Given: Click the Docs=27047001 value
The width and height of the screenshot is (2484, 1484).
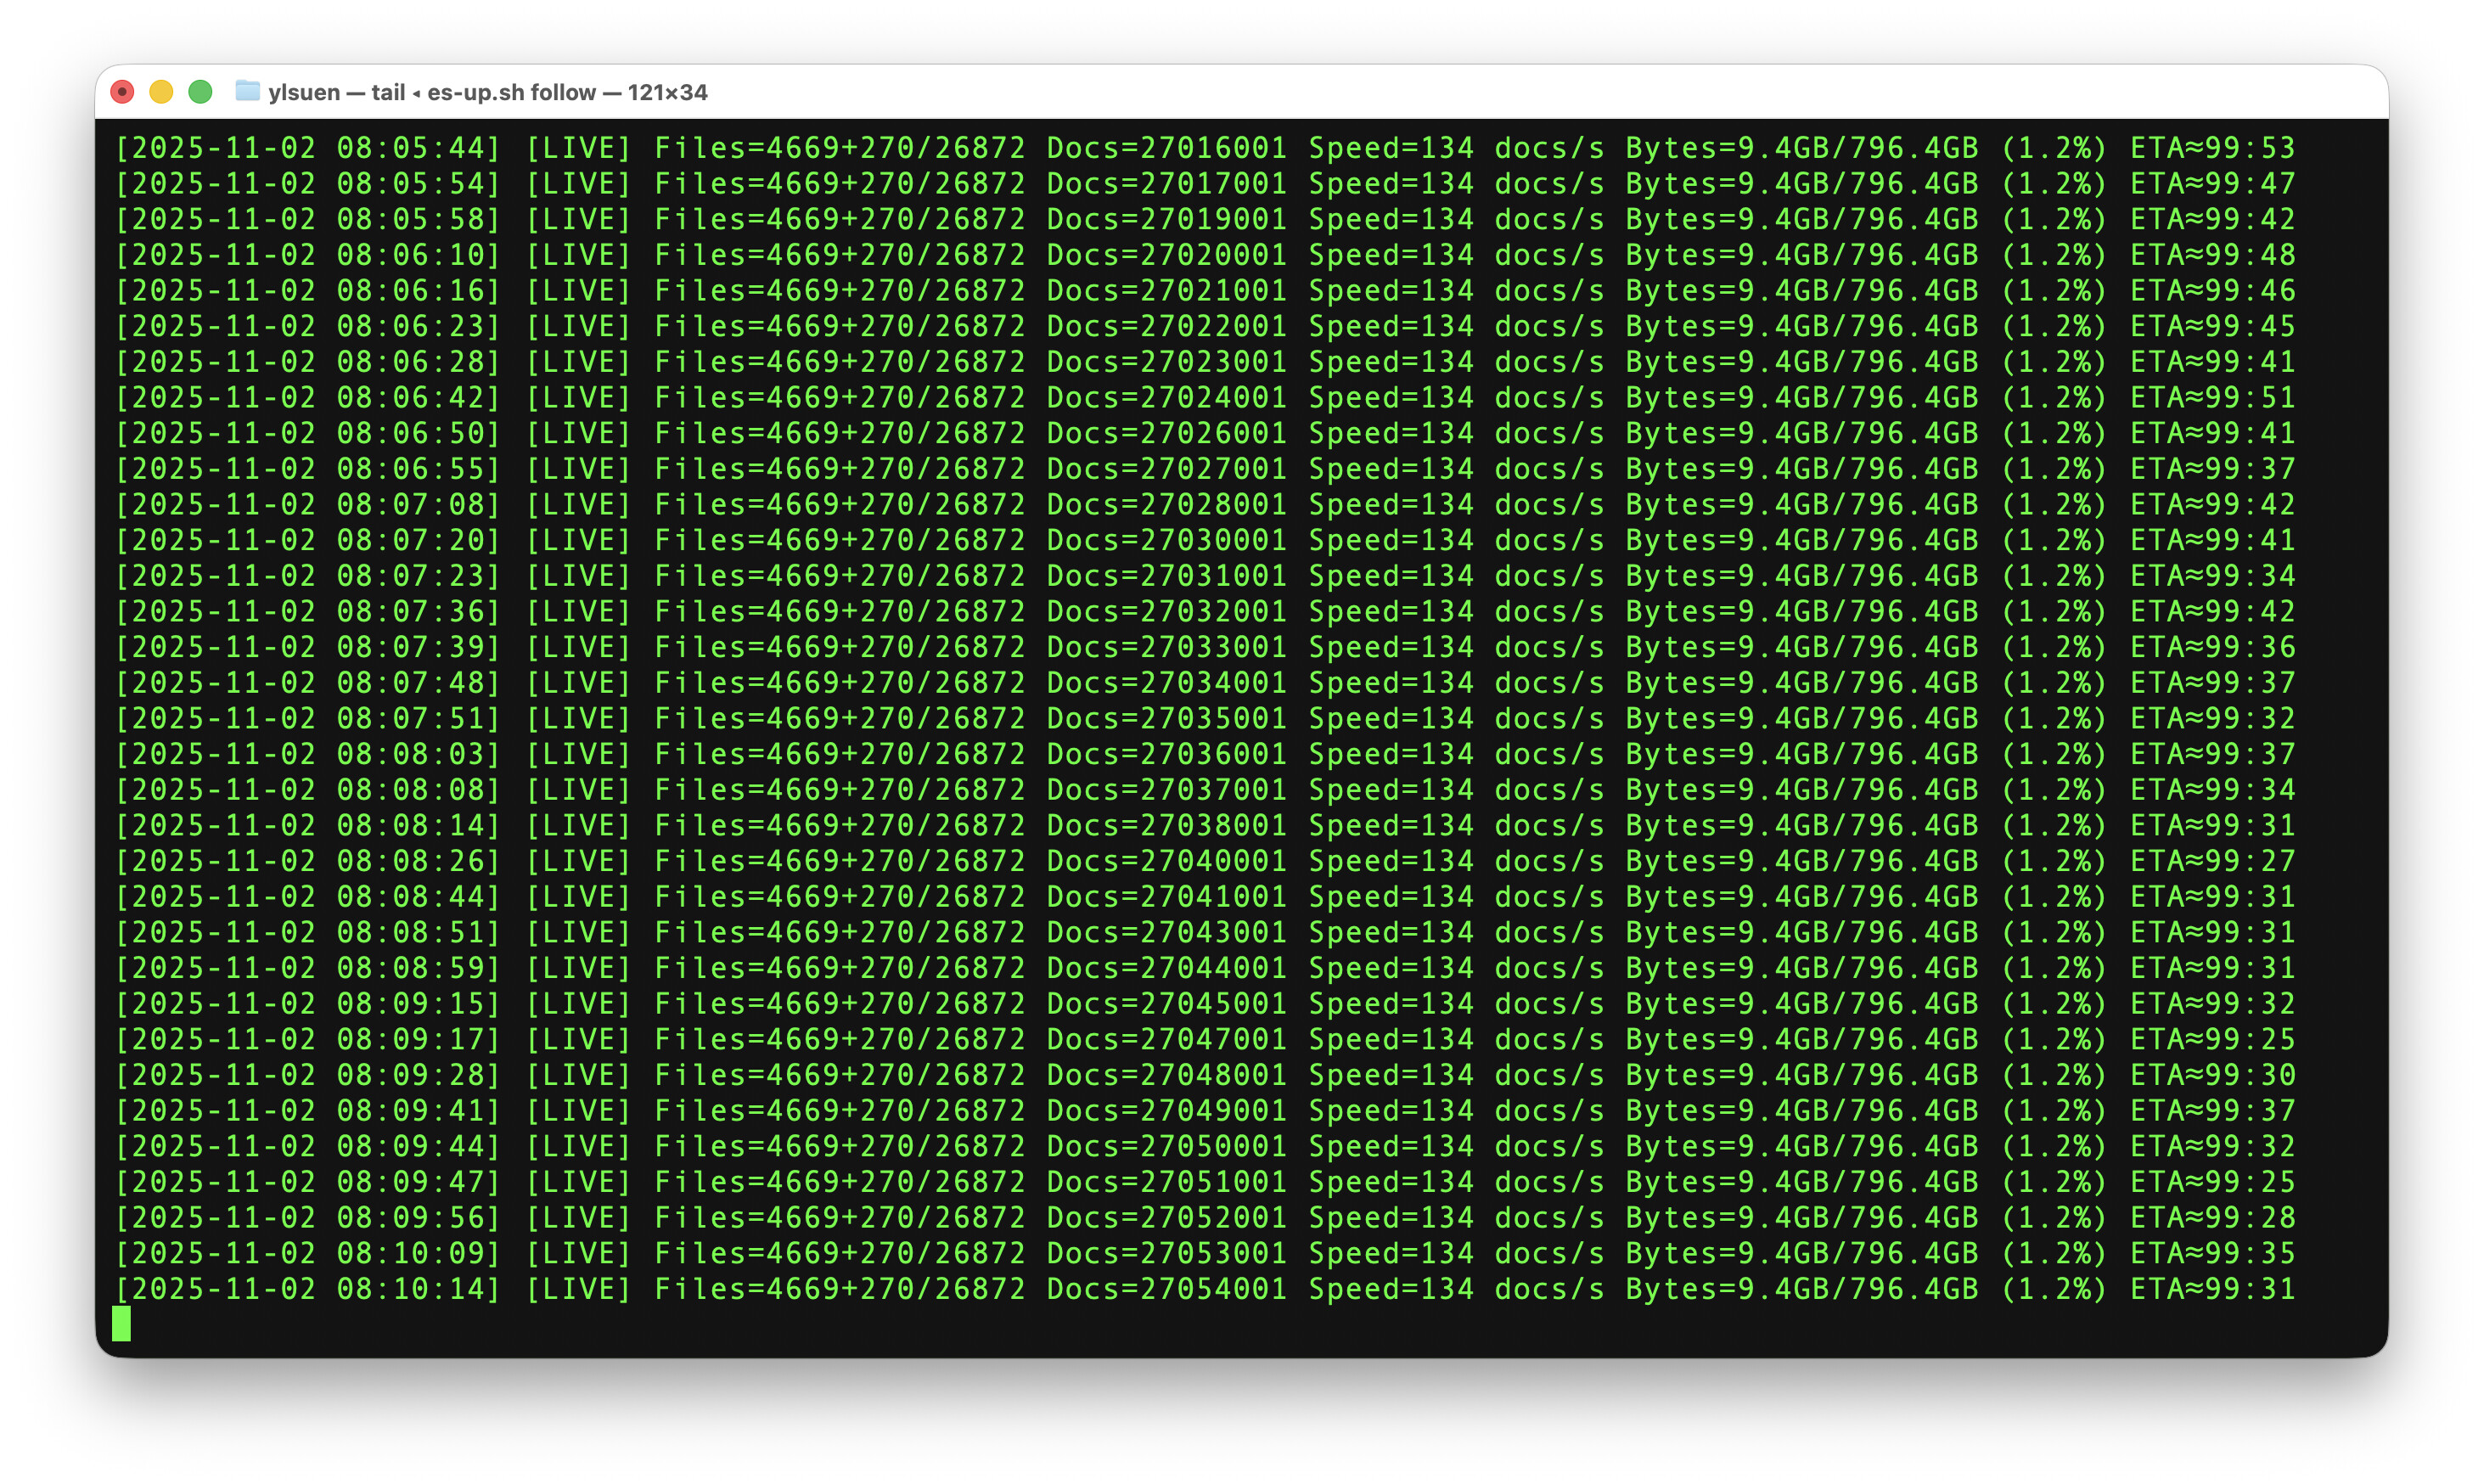Looking at the screenshot, I should tap(1166, 1040).
